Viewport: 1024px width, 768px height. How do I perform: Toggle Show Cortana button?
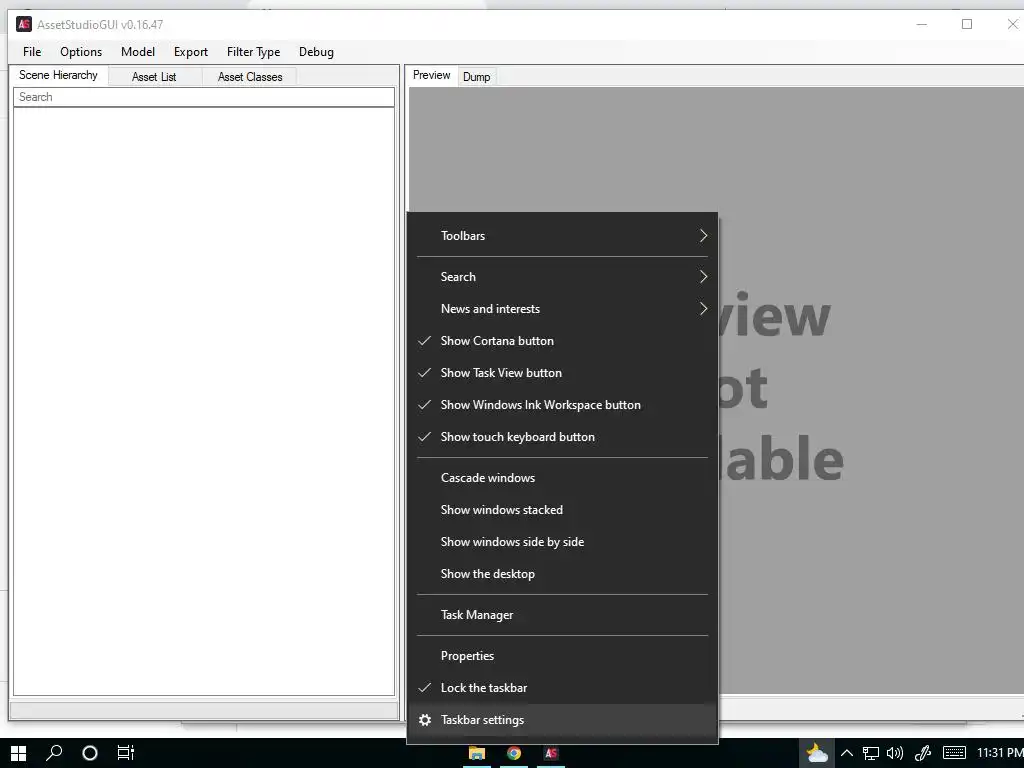pos(562,341)
